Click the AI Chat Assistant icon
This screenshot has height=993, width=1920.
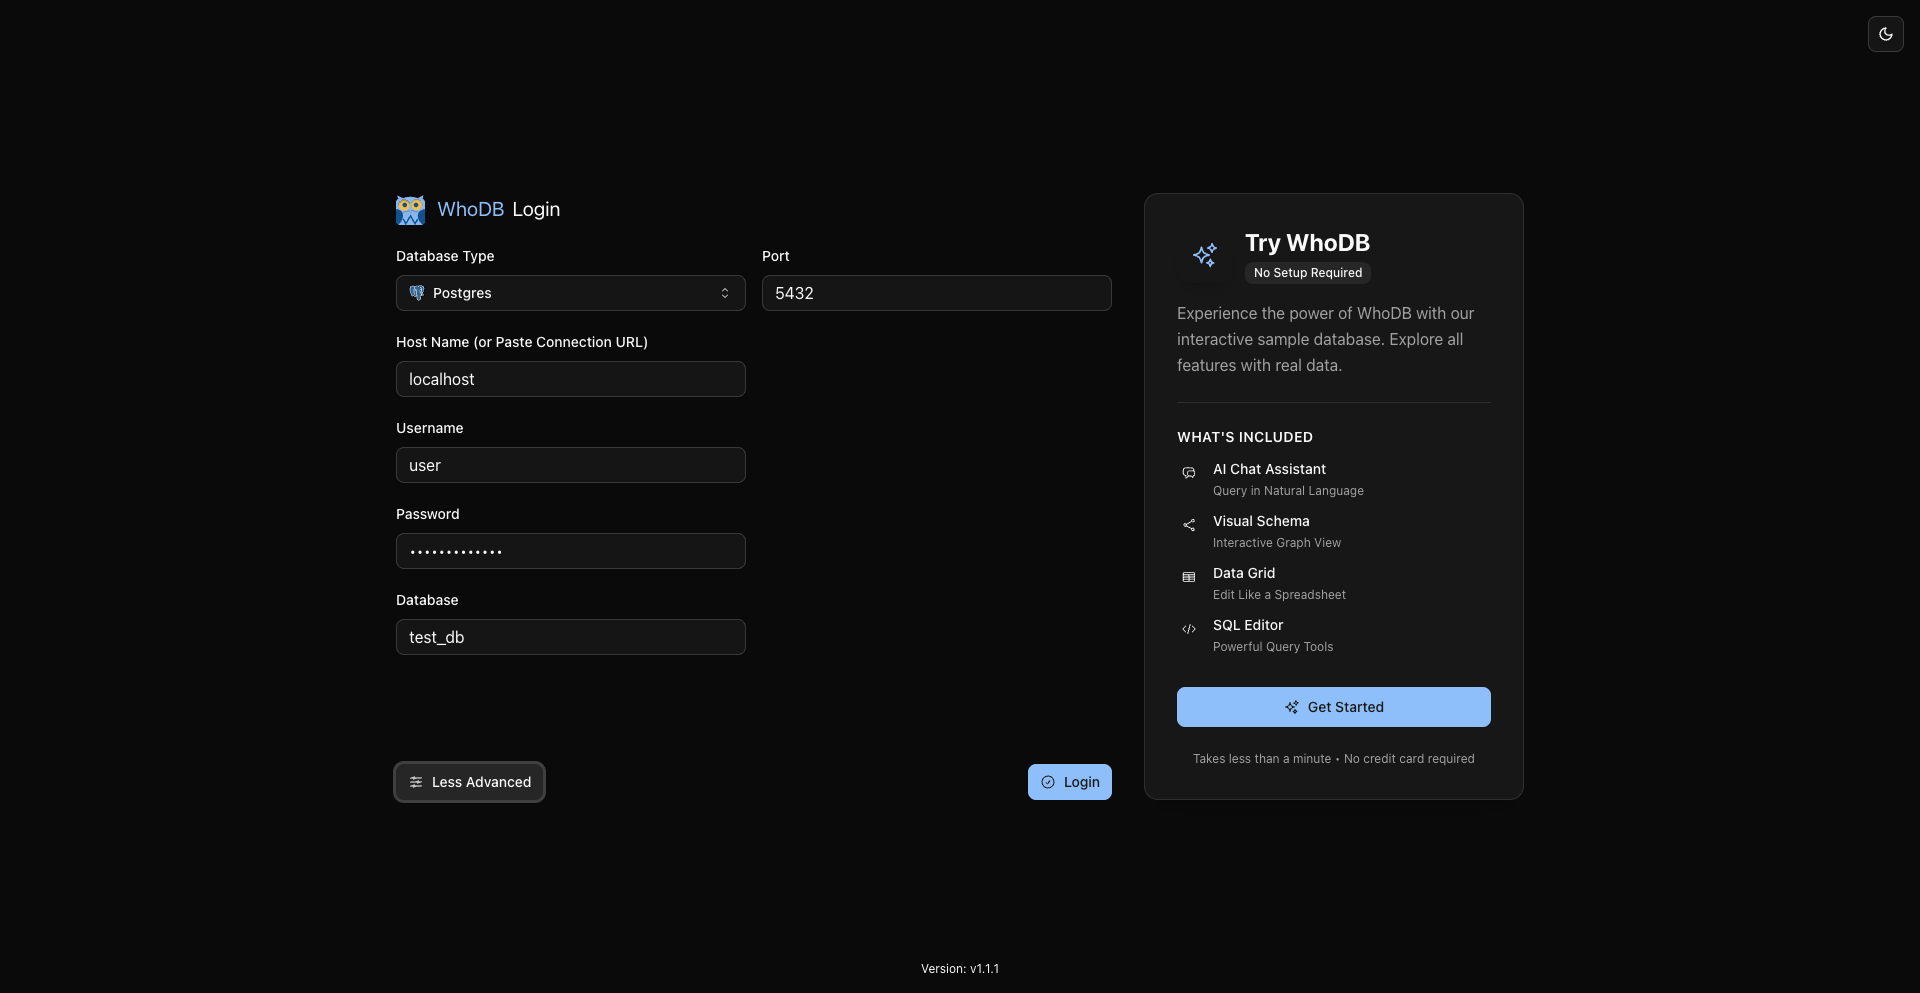point(1189,473)
